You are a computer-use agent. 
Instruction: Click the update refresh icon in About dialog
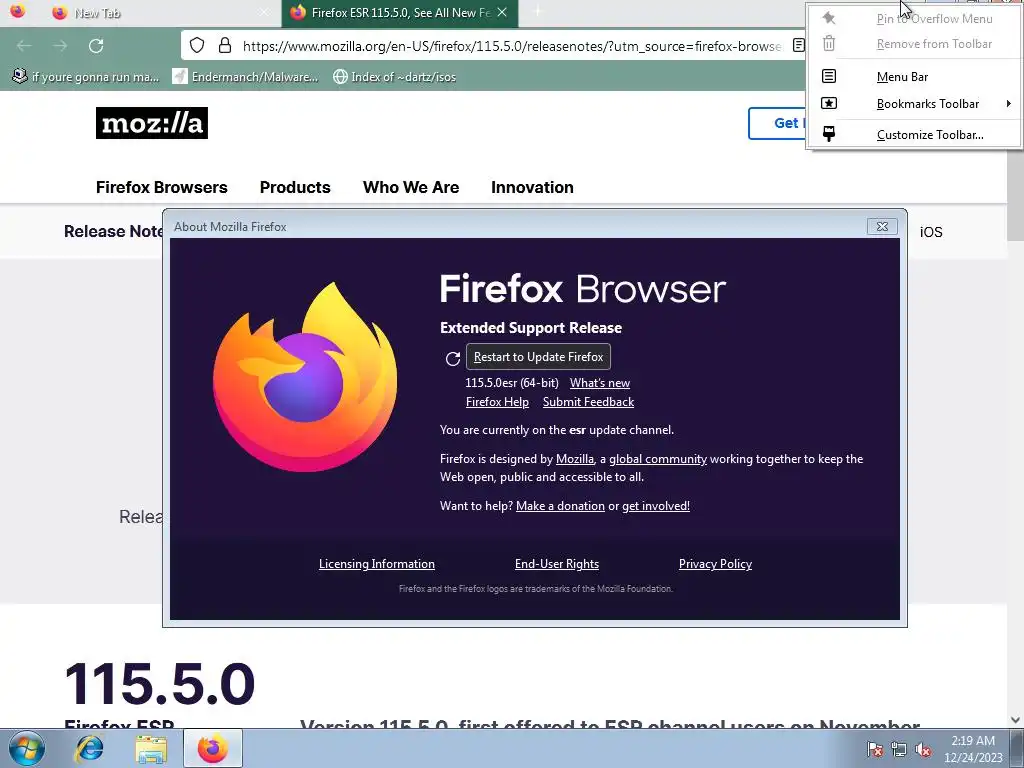click(x=453, y=358)
